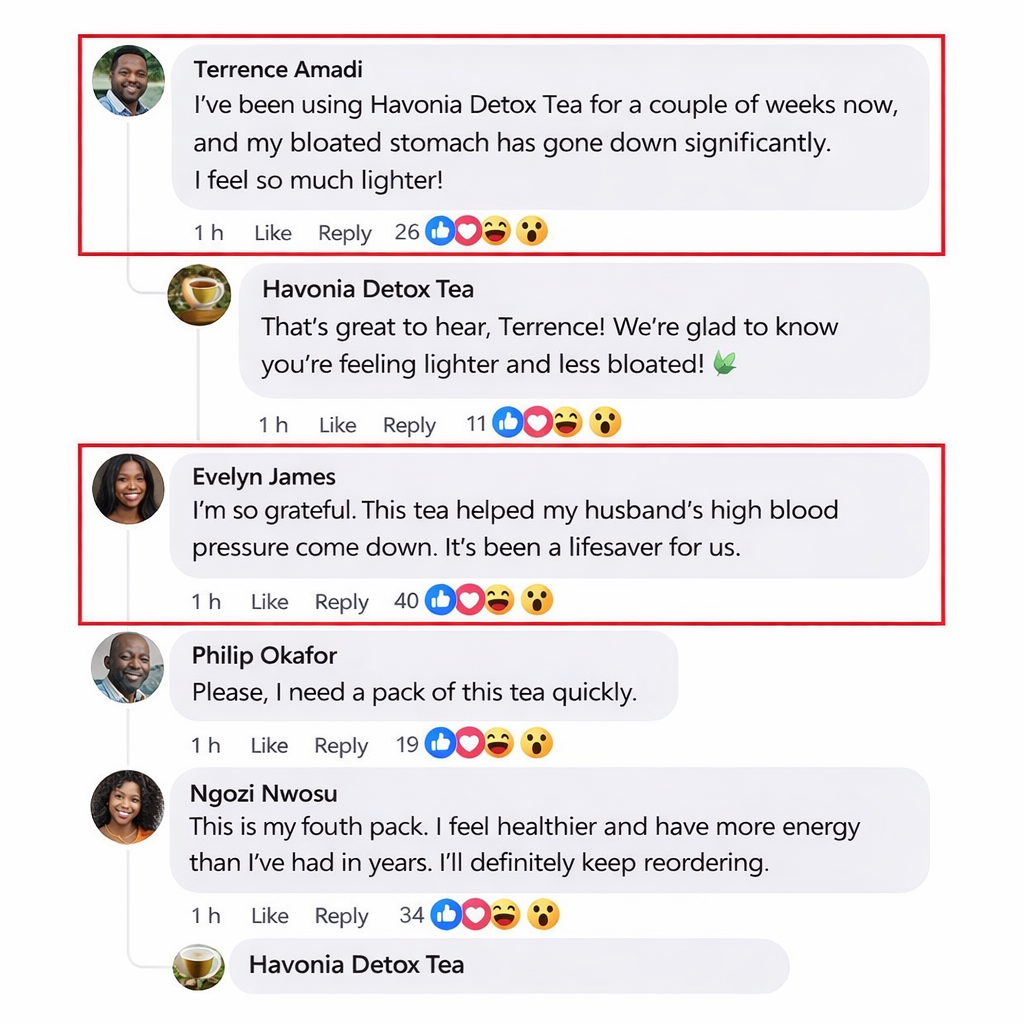Click Havonia Detox Tea's teacup avatar in first reply
This screenshot has height=1024, width=1024.
pos(199,294)
